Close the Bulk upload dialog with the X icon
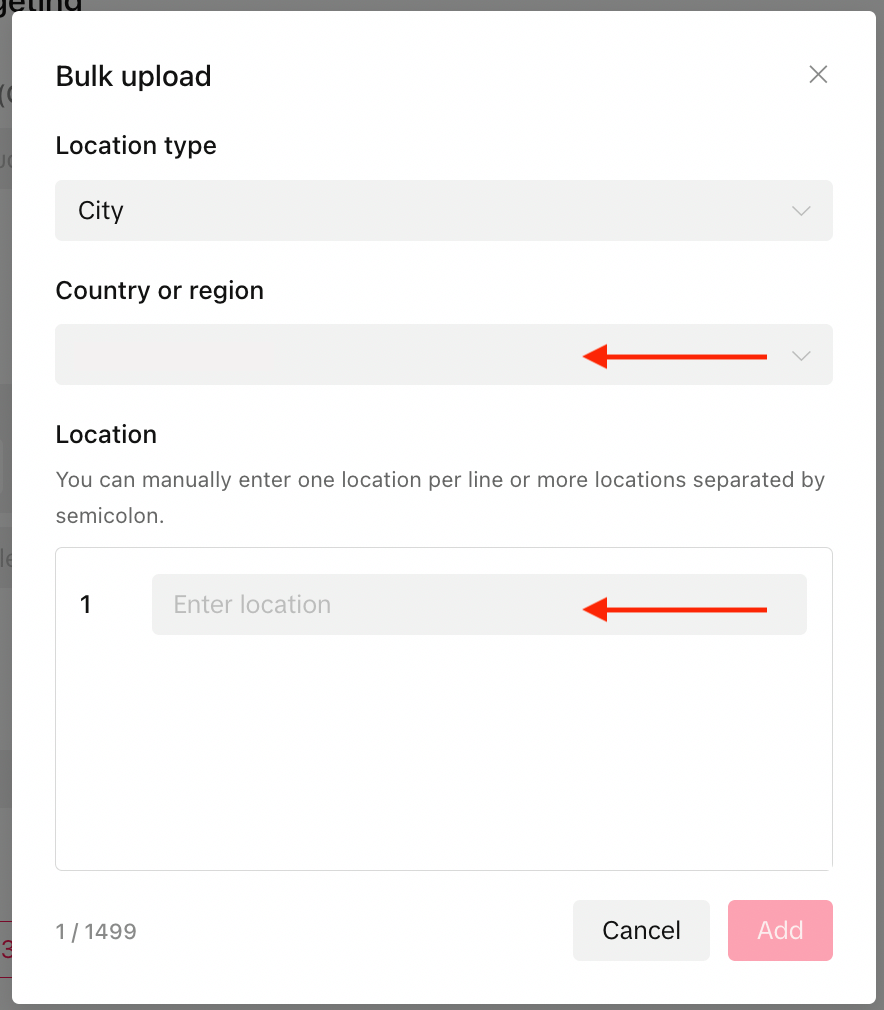884x1010 pixels. (818, 74)
